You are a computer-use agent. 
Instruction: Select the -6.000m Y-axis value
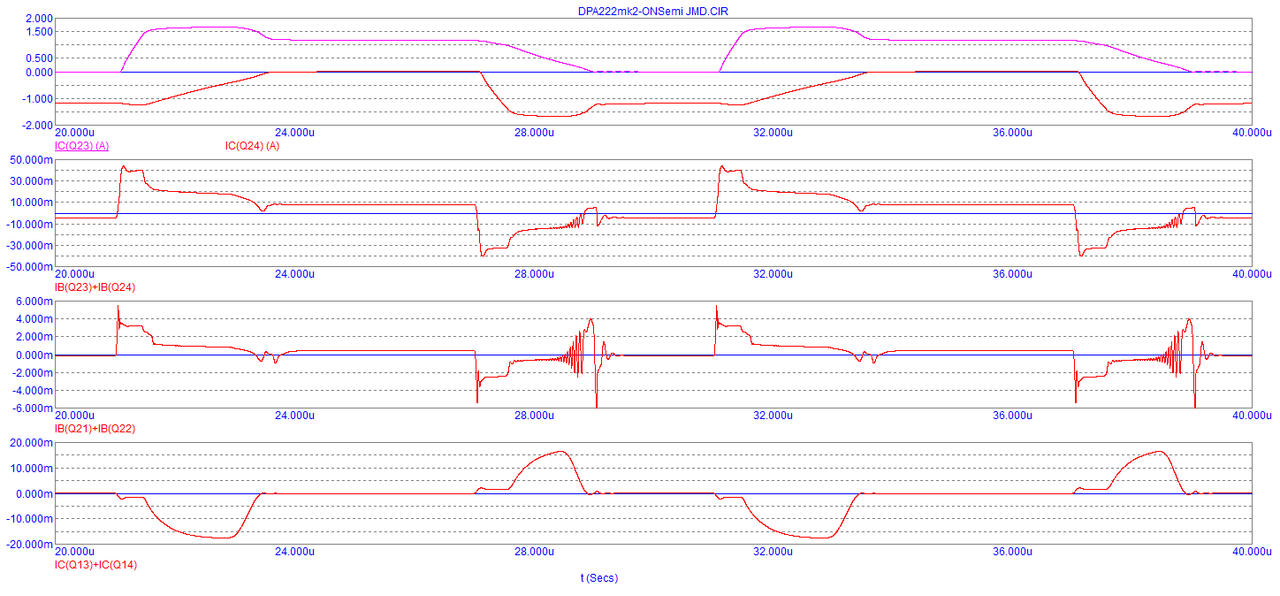33,408
